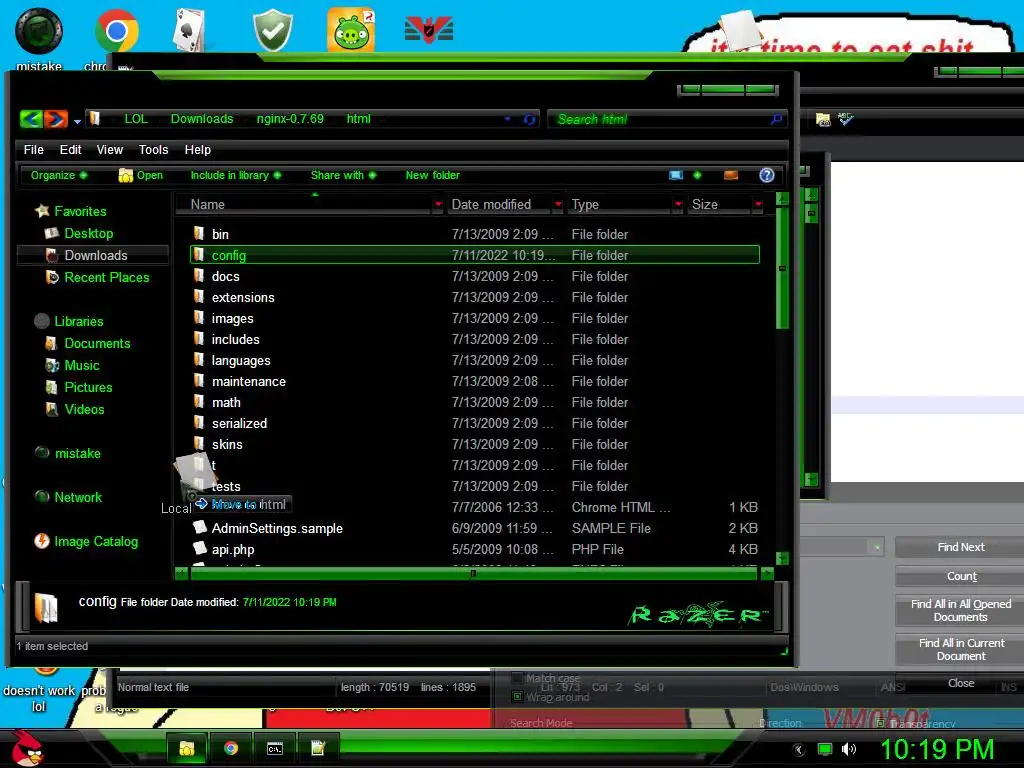Go back with the green back arrow
Screen dimensions: 1024x768
point(31,119)
